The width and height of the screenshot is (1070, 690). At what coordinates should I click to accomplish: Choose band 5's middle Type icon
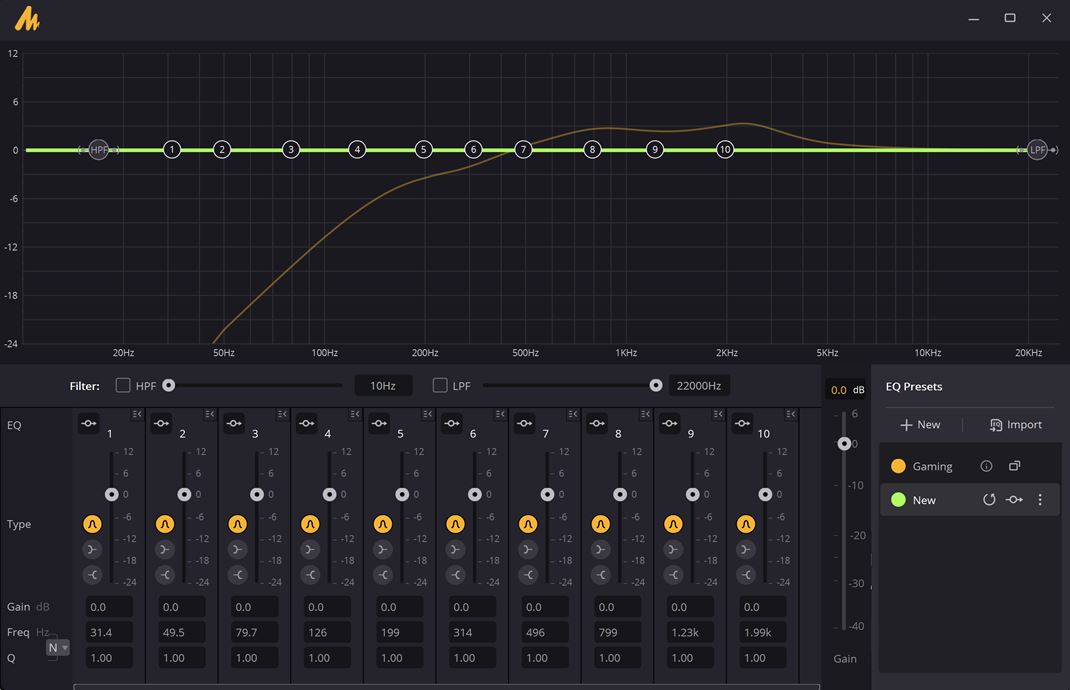pos(383,549)
